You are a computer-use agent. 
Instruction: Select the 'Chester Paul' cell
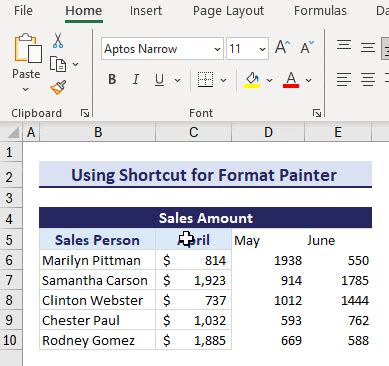pyautogui.click(x=97, y=320)
